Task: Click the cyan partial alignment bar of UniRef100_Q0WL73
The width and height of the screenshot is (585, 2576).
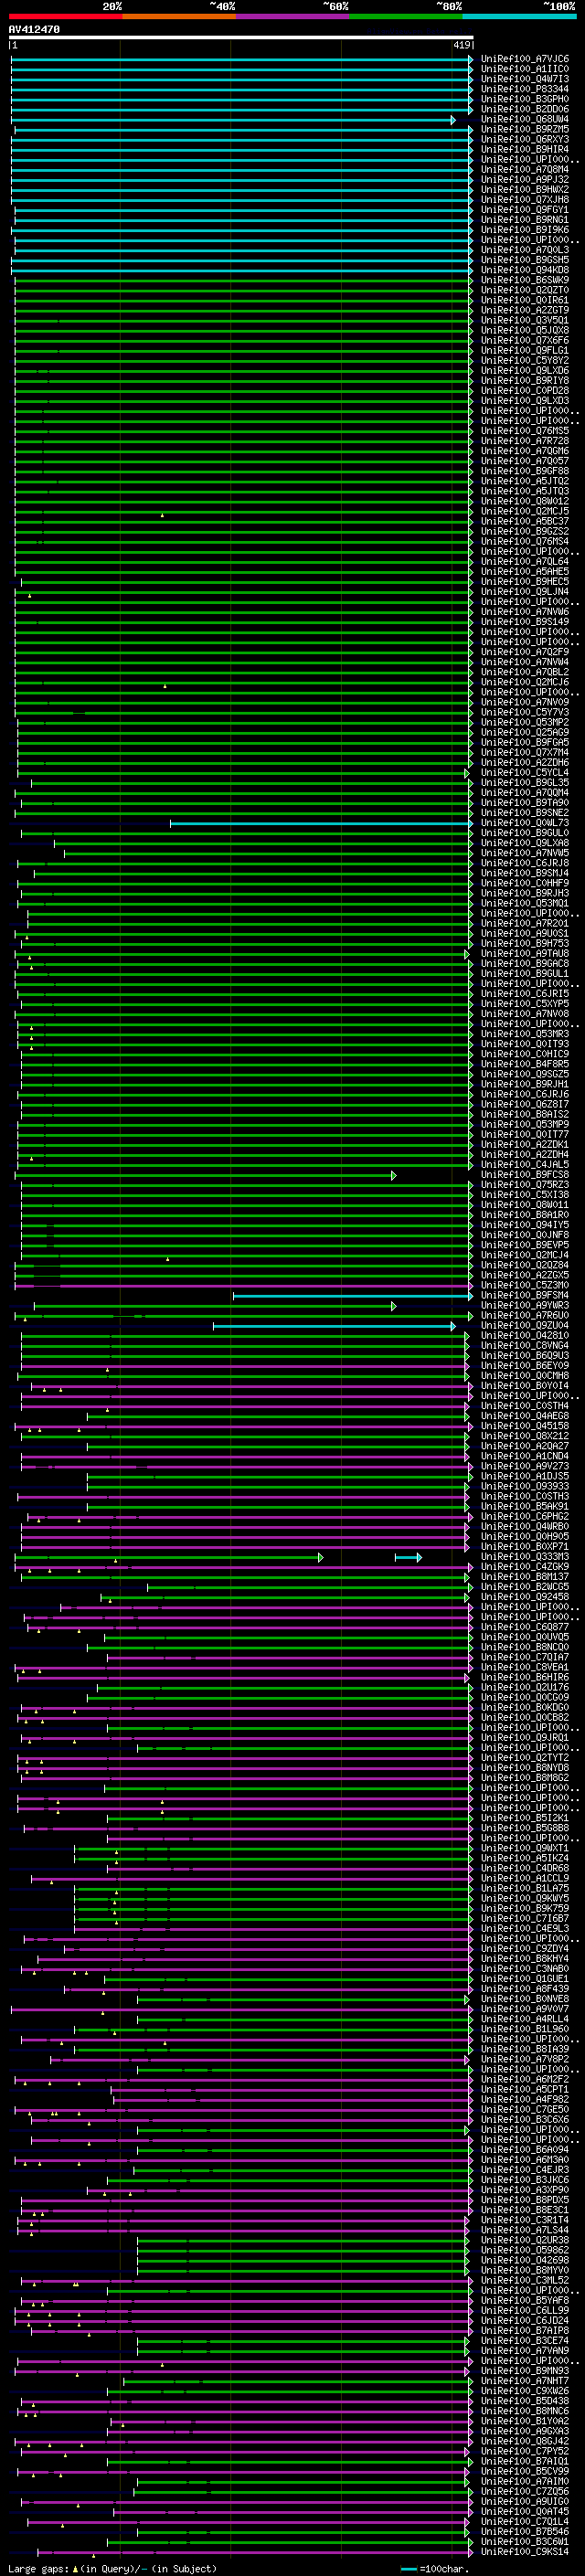Action: (x=322, y=823)
